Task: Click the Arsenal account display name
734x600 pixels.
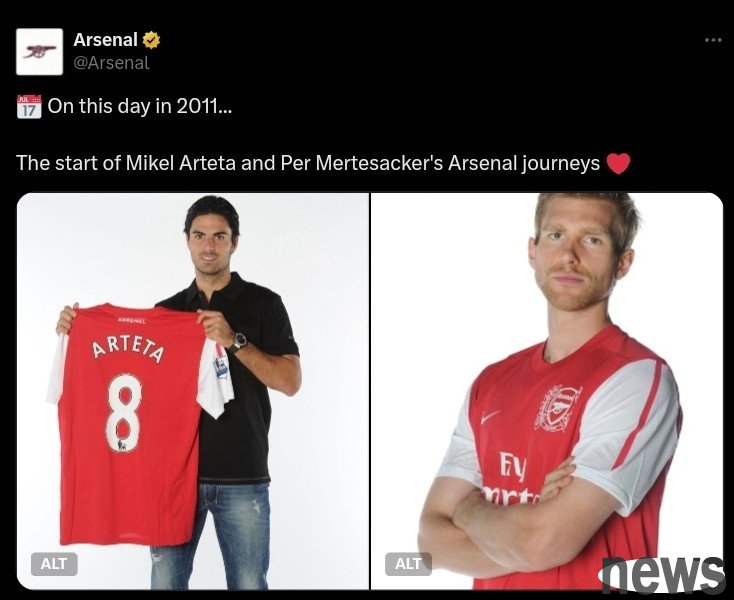Action: click(x=105, y=40)
